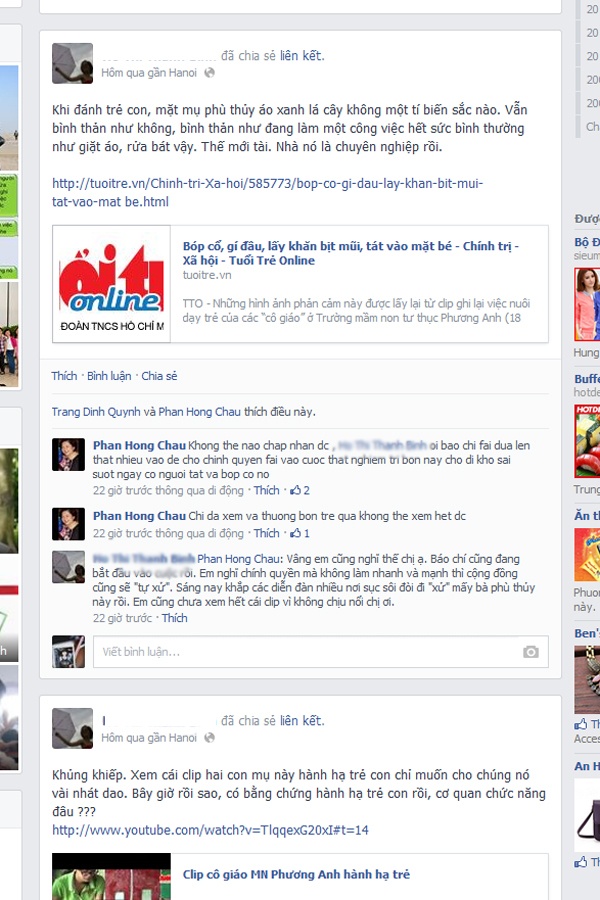The width and height of the screenshot is (600, 900).
Task: Click Bình luận under first post
Action: coord(109,376)
